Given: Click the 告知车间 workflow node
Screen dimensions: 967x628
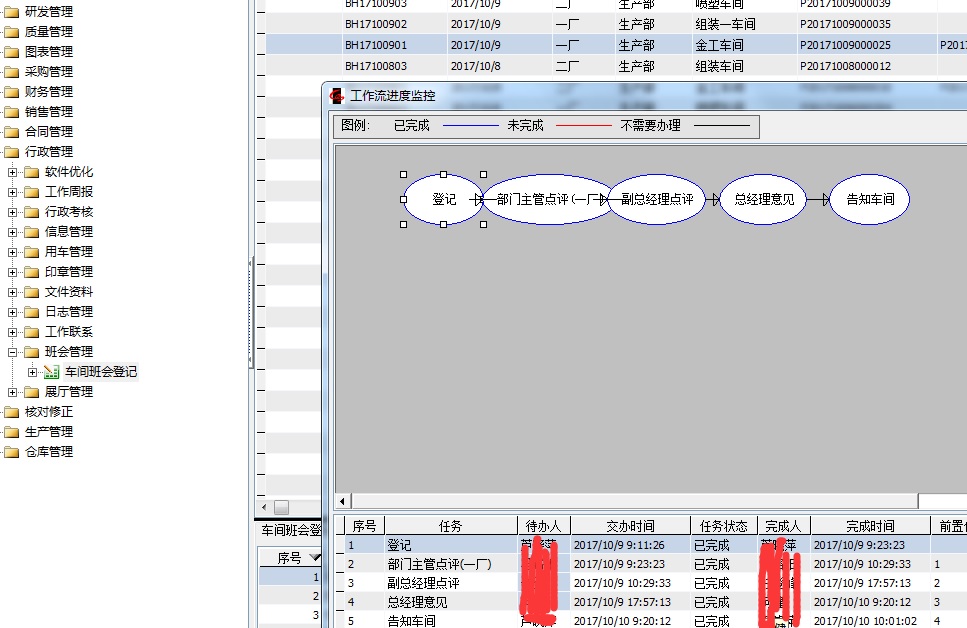Looking at the screenshot, I should point(869,199).
